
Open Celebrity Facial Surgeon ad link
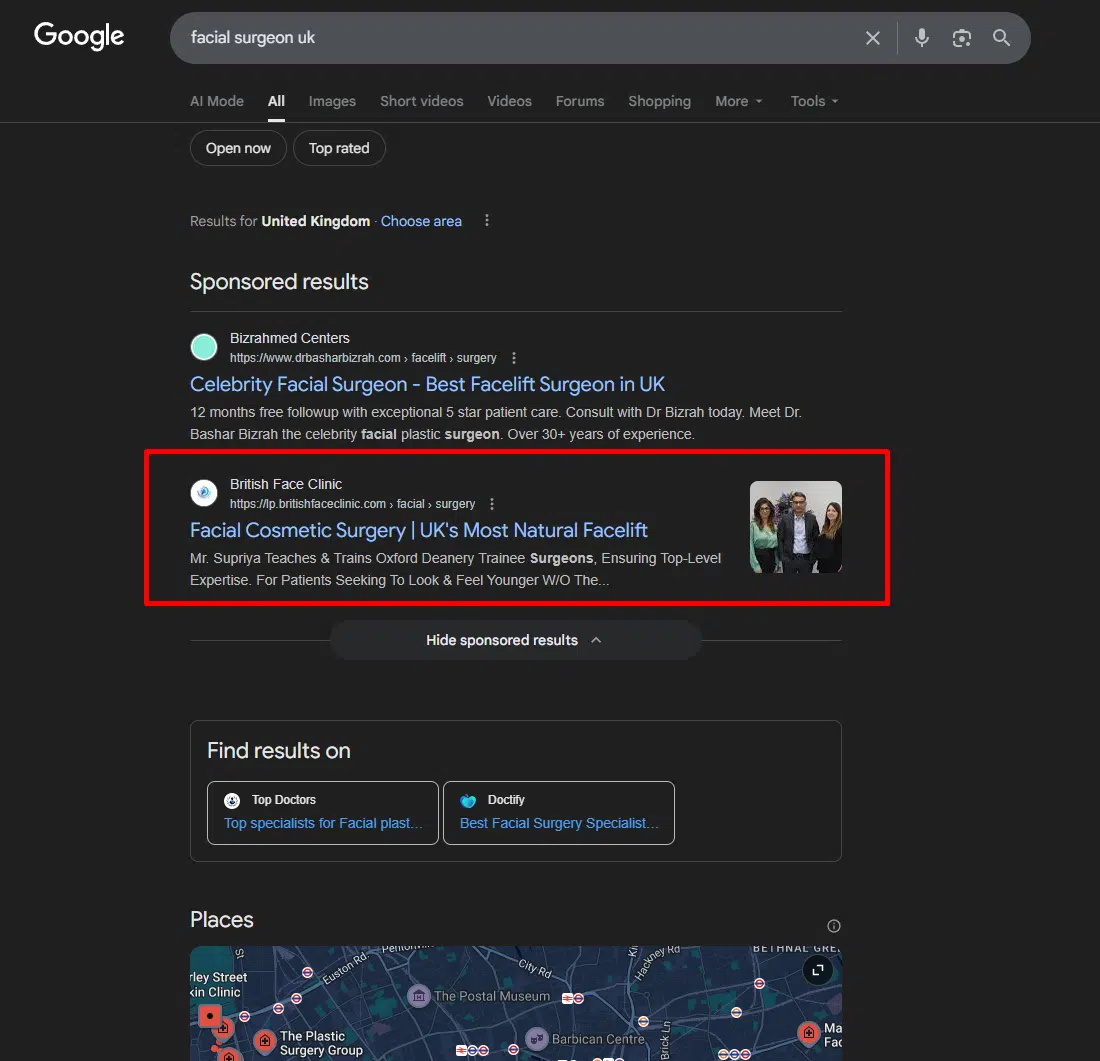pyautogui.click(x=427, y=384)
